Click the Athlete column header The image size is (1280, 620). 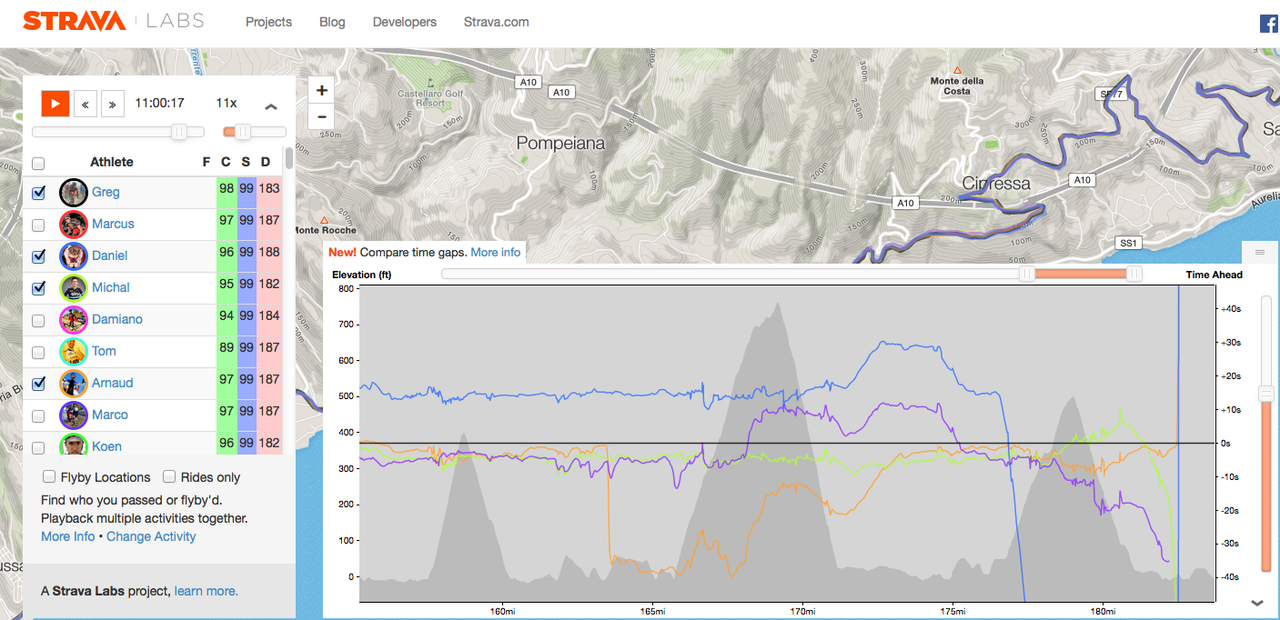(x=112, y=162)
